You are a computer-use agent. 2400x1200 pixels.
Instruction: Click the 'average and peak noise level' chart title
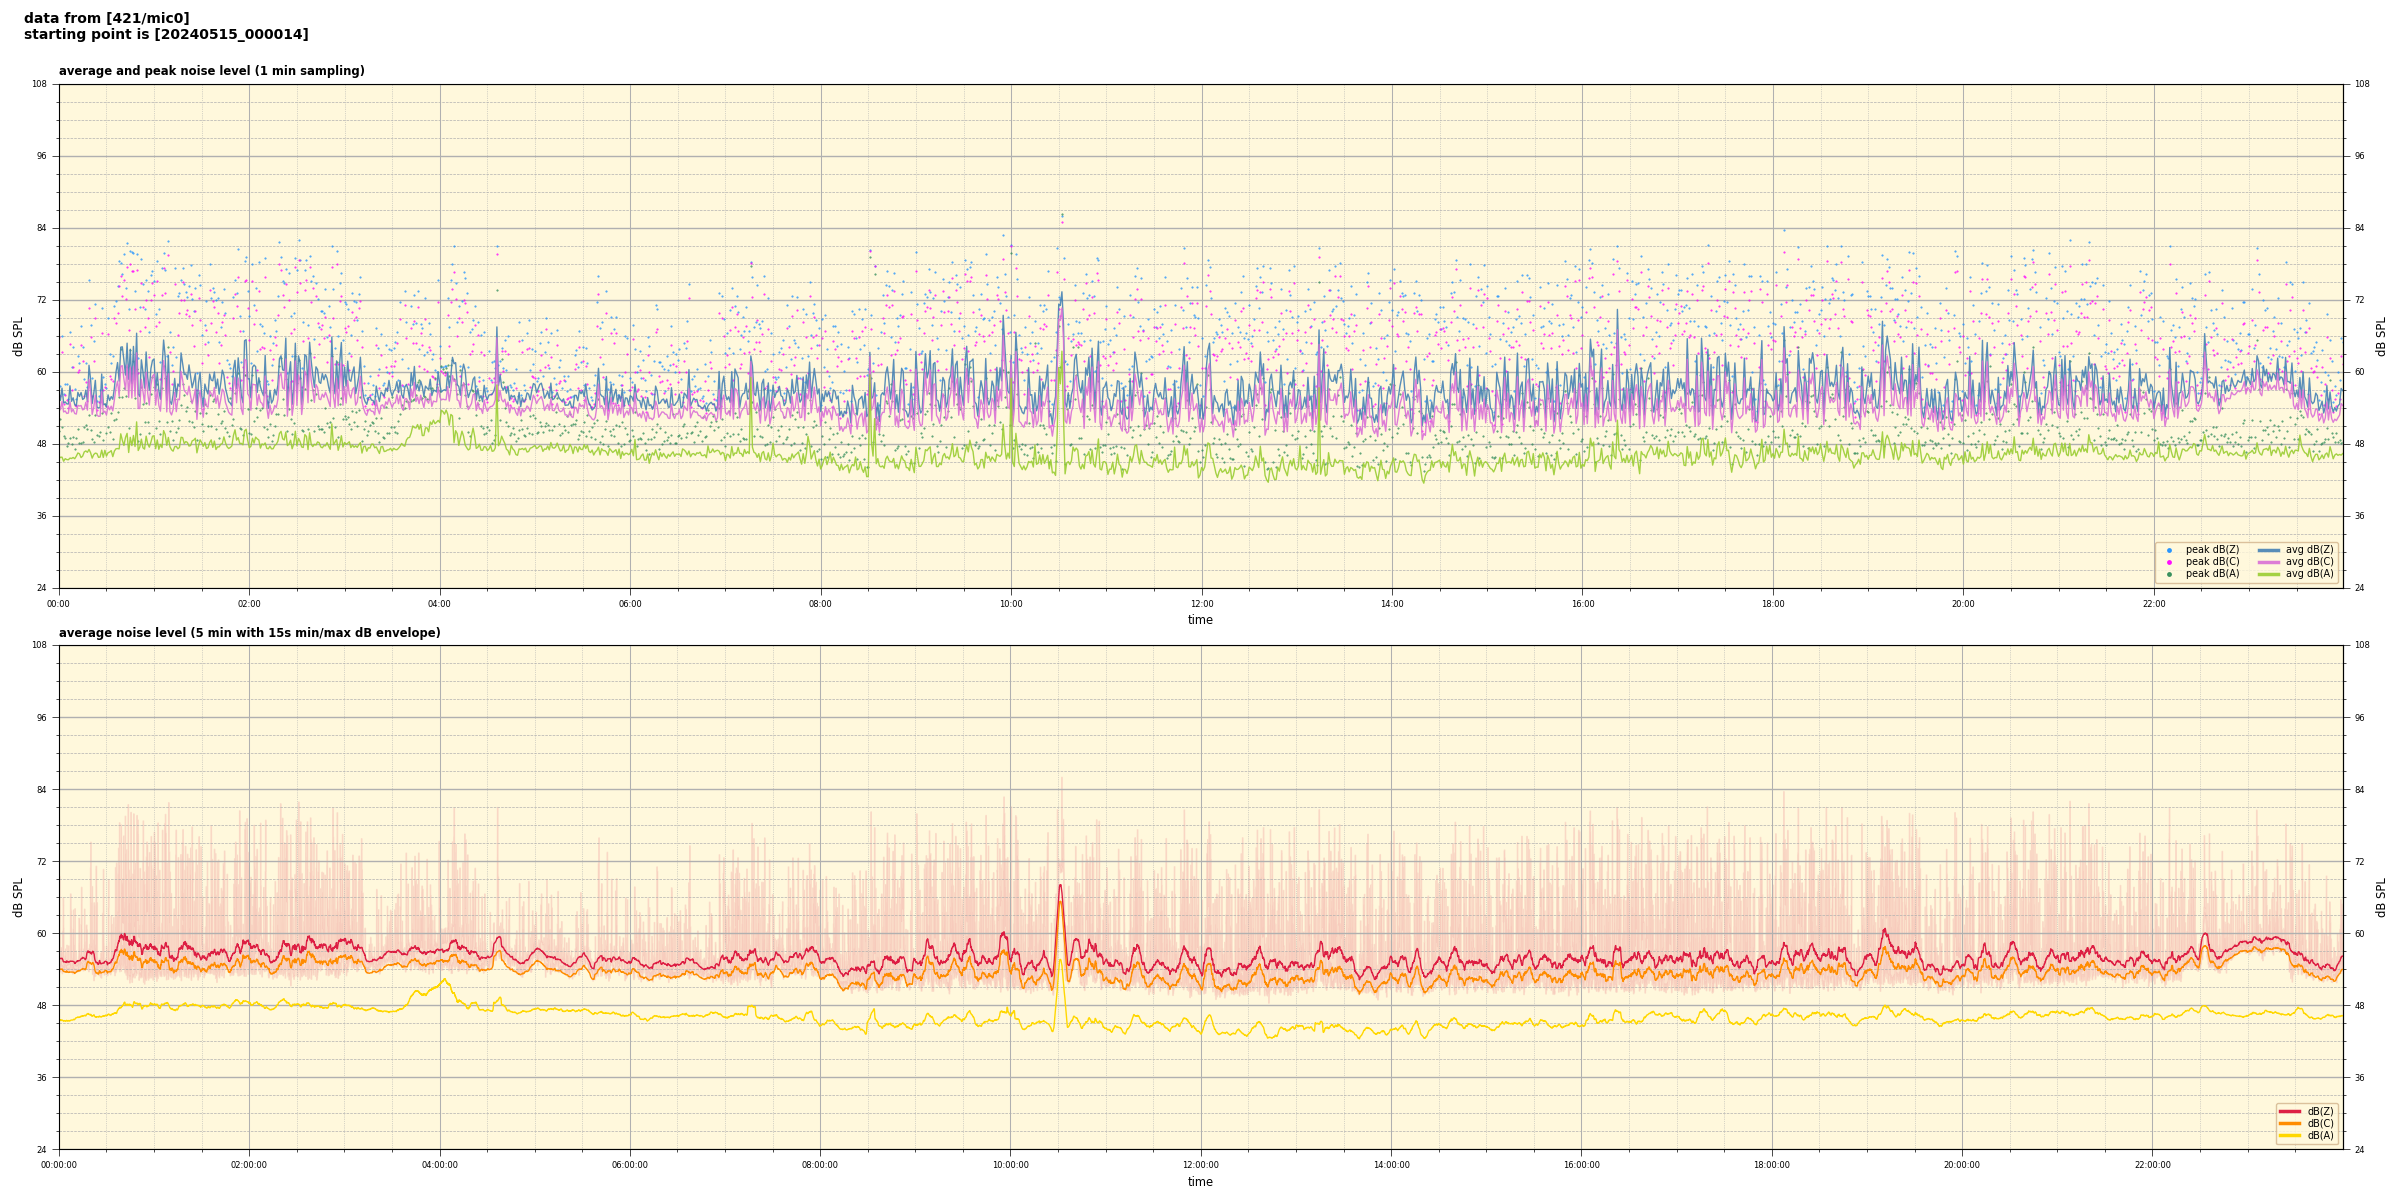click(211, 71)
